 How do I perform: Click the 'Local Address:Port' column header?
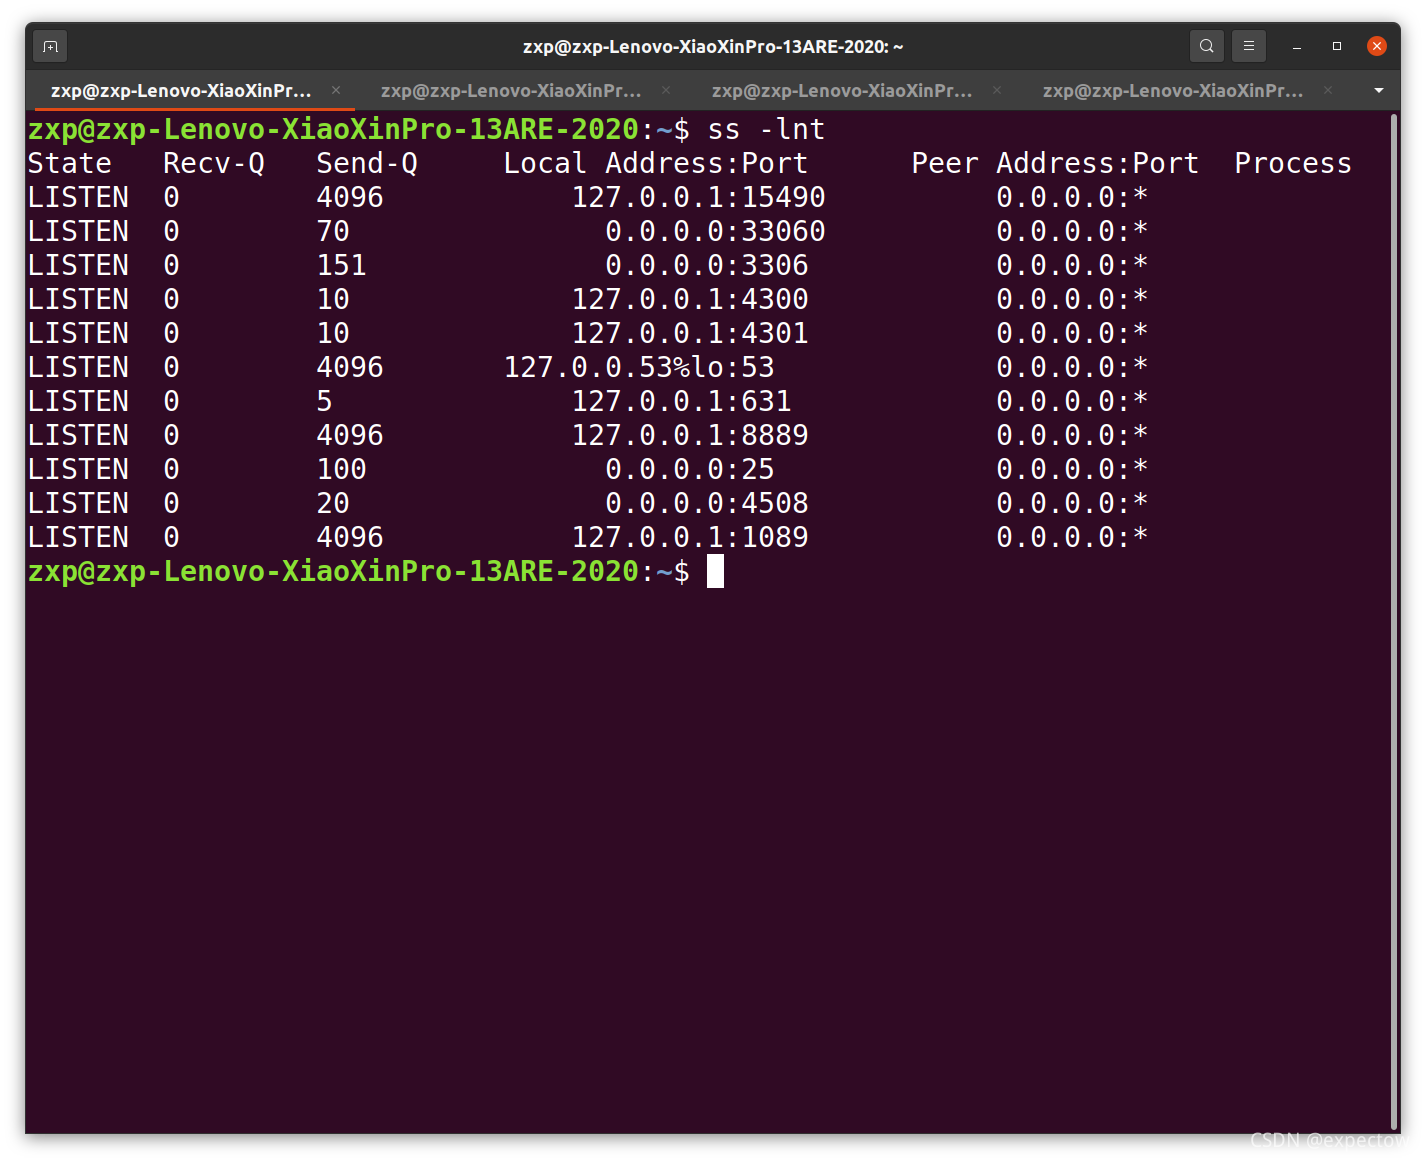click(656, 163)
